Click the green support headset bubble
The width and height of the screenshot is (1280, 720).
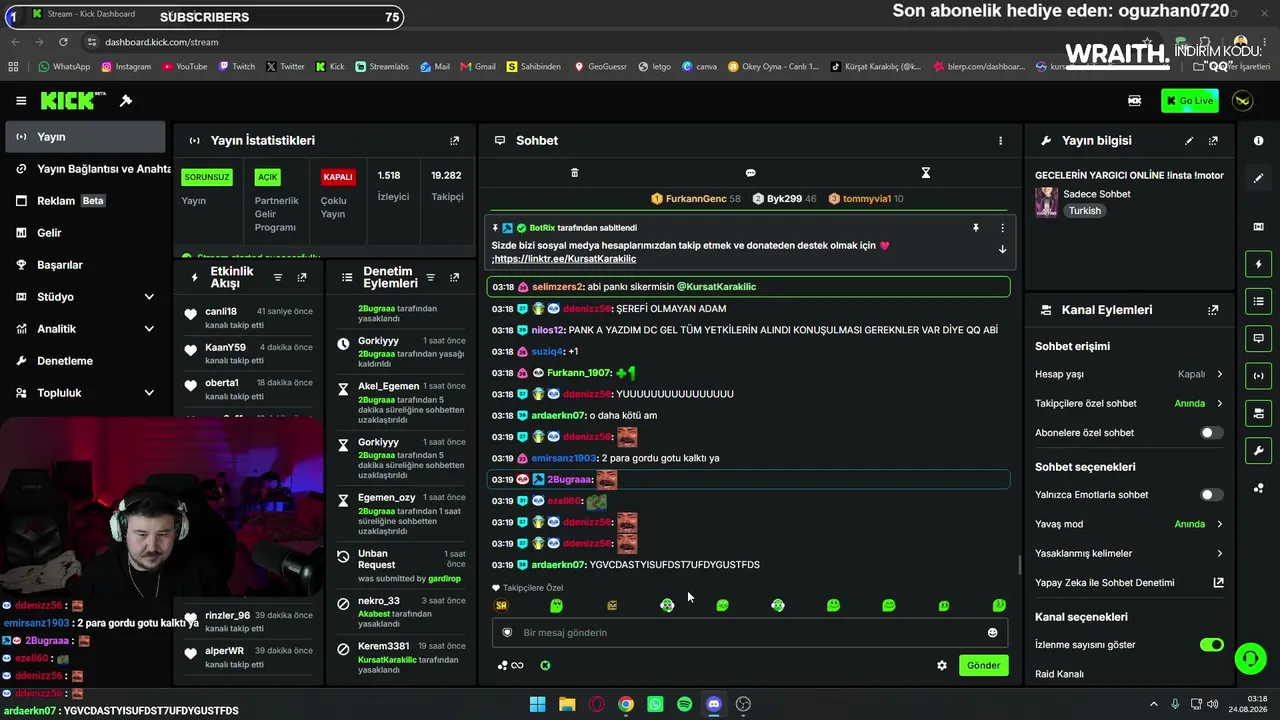pyautogui.click(x=1250, y=658)
